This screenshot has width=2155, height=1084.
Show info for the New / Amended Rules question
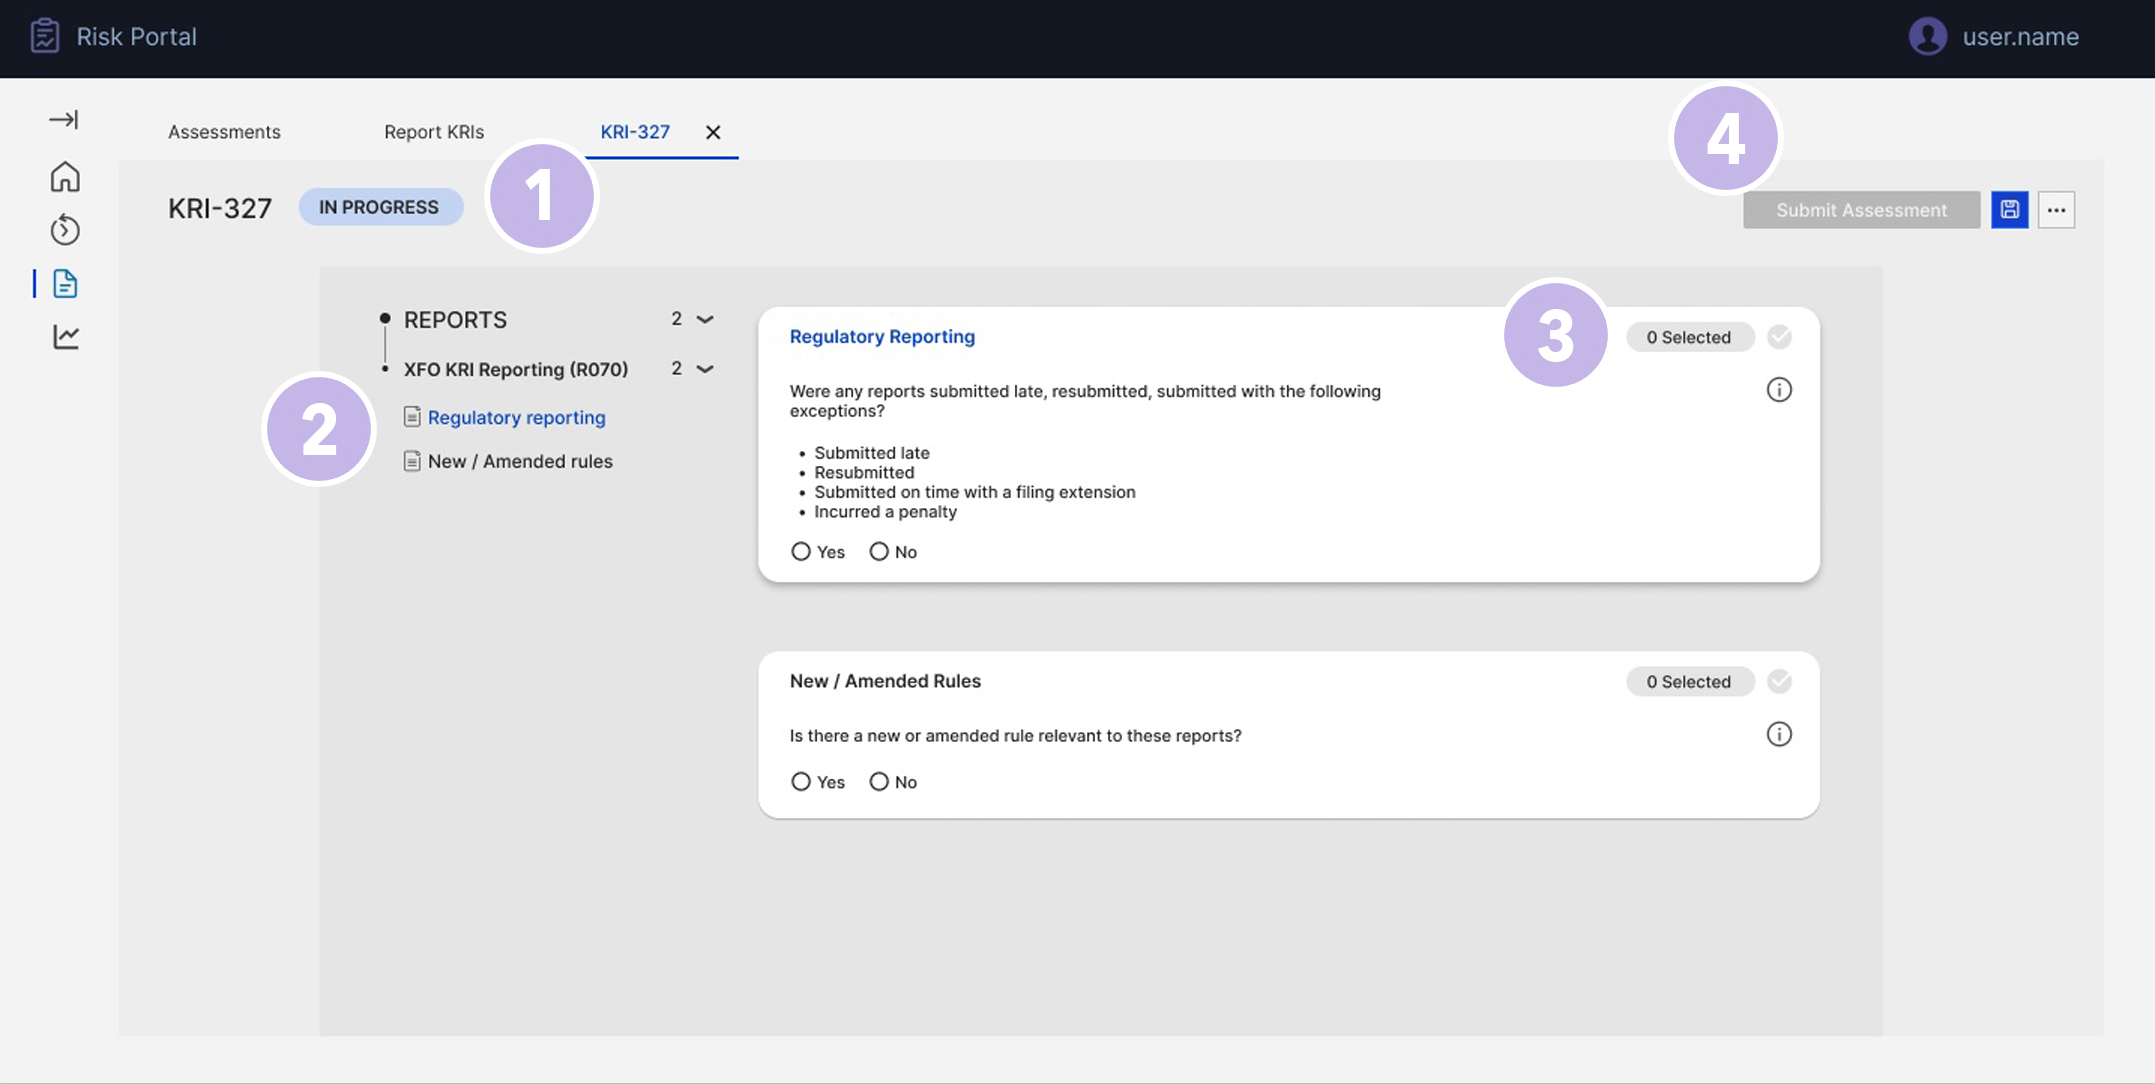pyautogui.click(x=1779, y=734)
